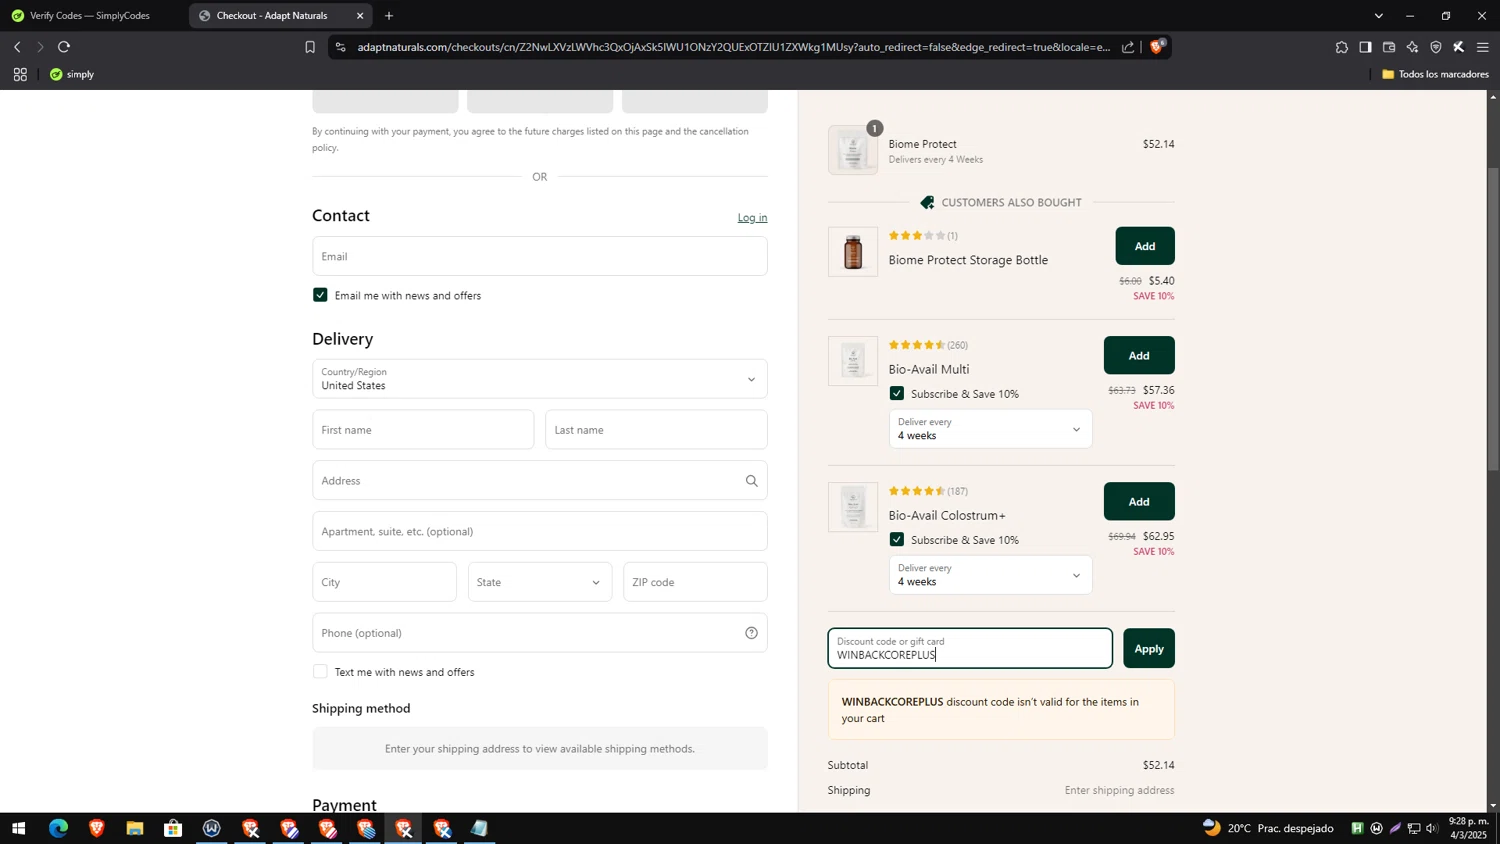Click the discount code input field
Screen dimensions: 1500x844
(970, 649)
